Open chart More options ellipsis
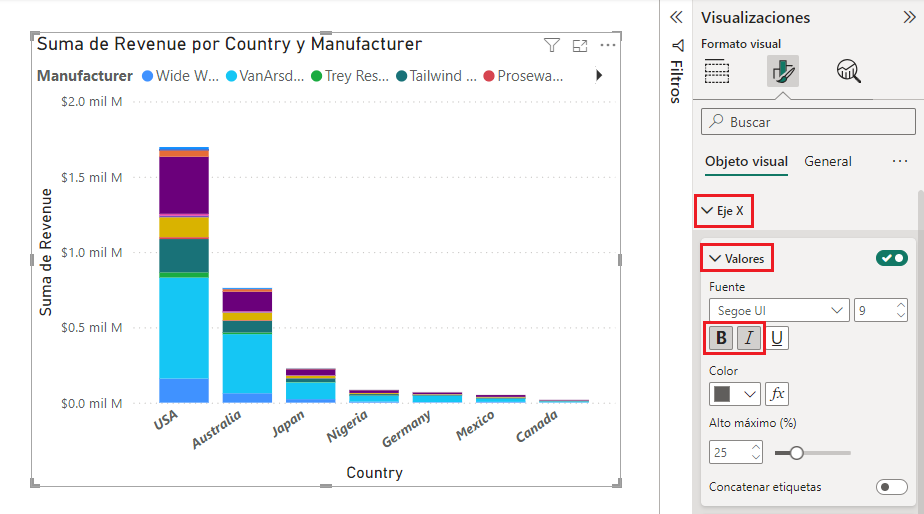924x514 pixels. point(608,45)
